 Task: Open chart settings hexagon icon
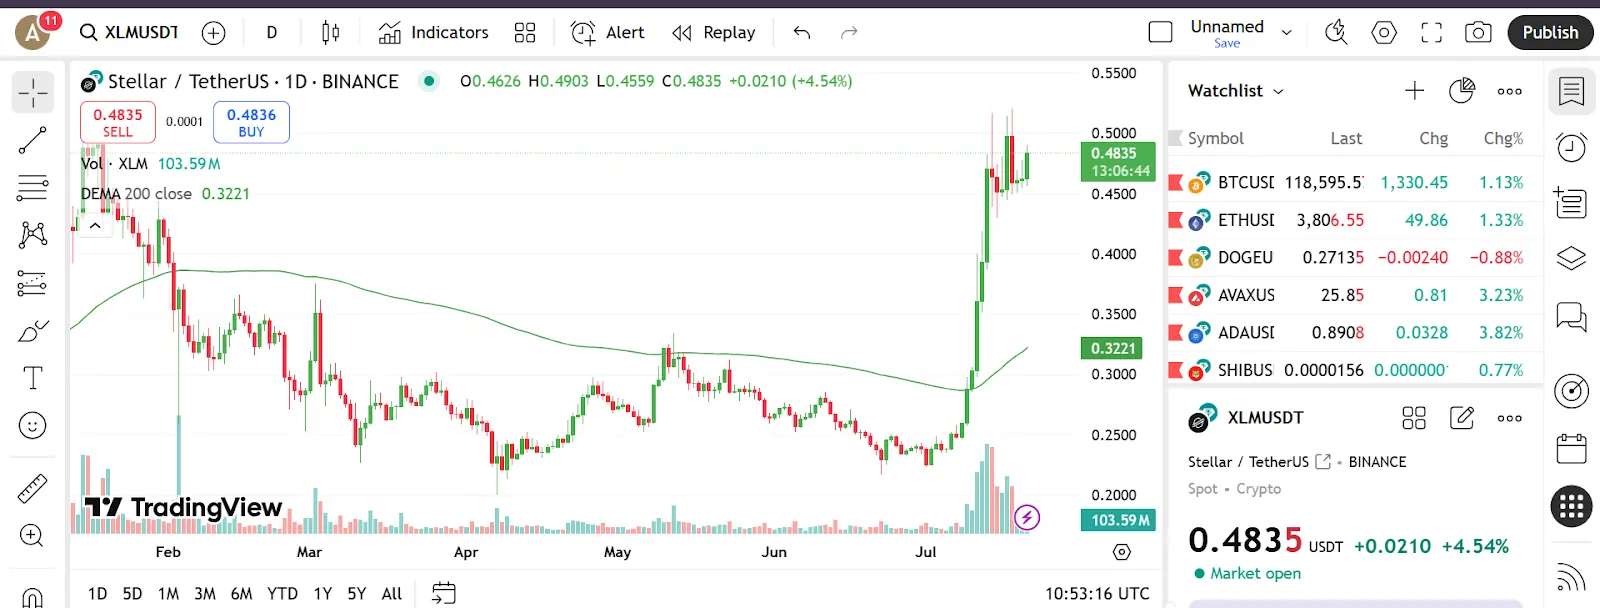(x=1384, y=33)
